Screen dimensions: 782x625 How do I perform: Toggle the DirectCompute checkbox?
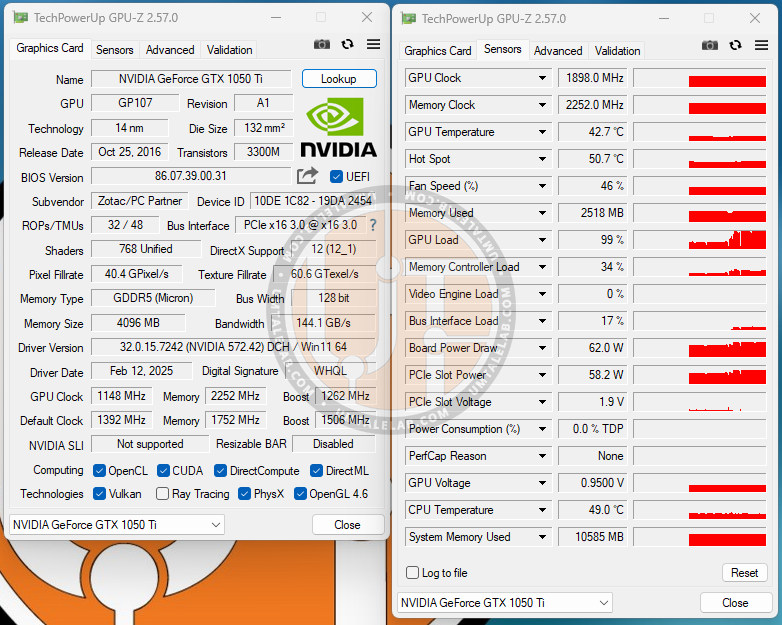(220, 471)
